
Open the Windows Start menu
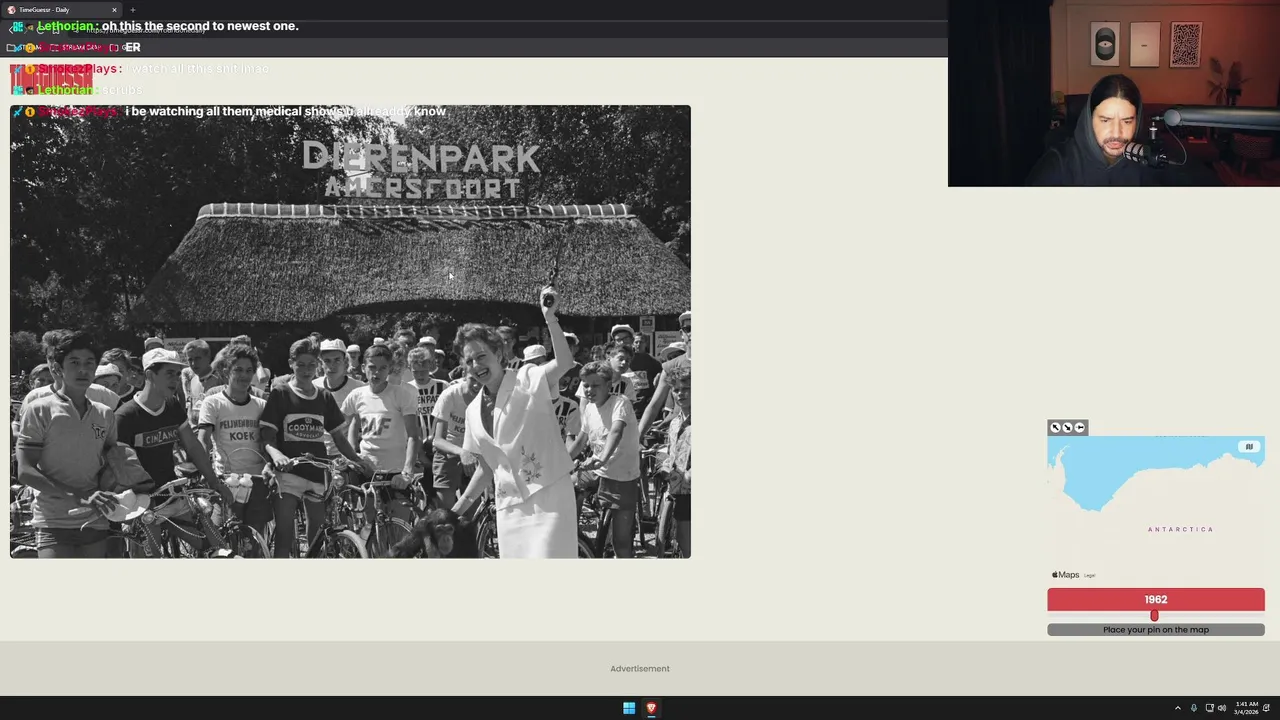[629, 708]
